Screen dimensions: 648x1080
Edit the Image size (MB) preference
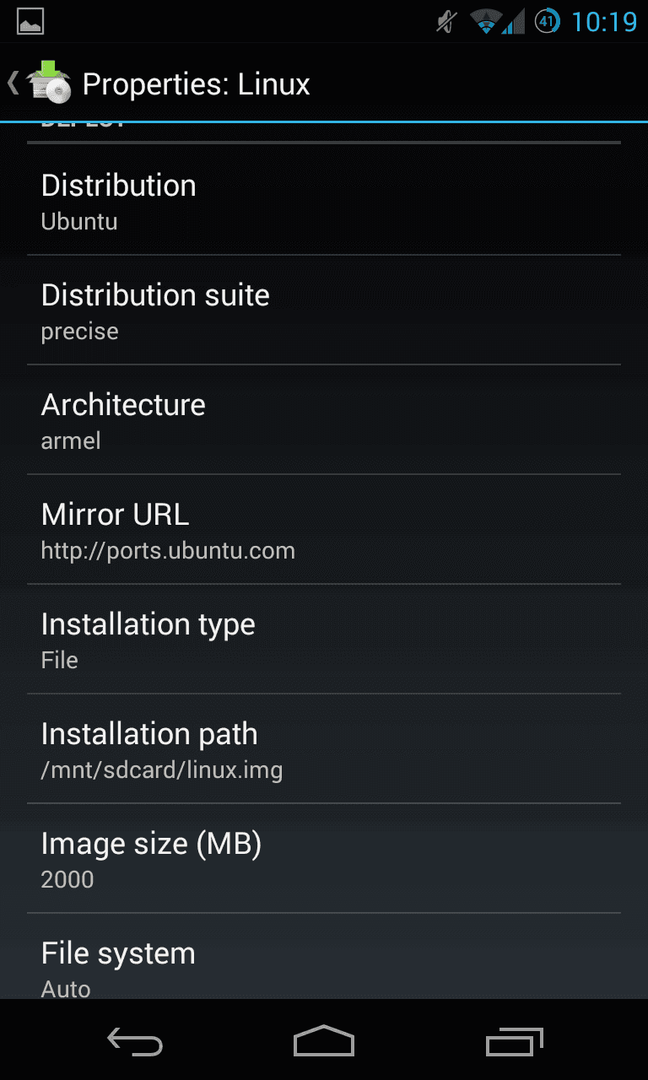(324, 858)
